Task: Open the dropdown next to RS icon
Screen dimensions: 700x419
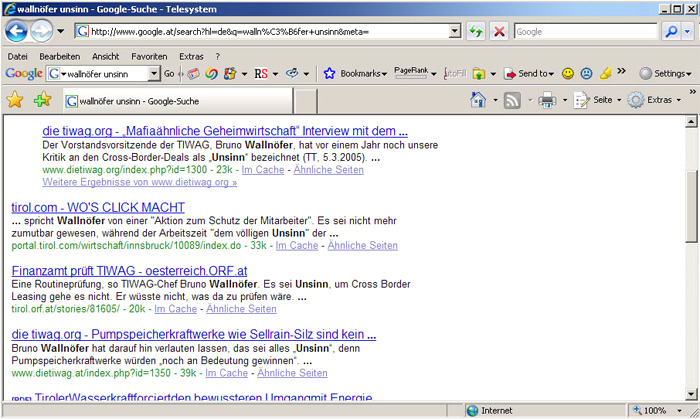Action: click(275, 74)
